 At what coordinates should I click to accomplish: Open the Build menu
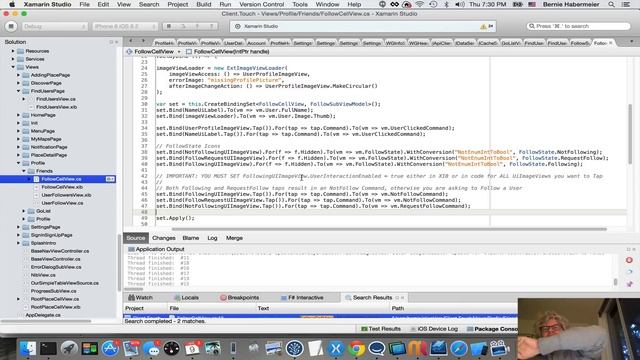[204, 4]
